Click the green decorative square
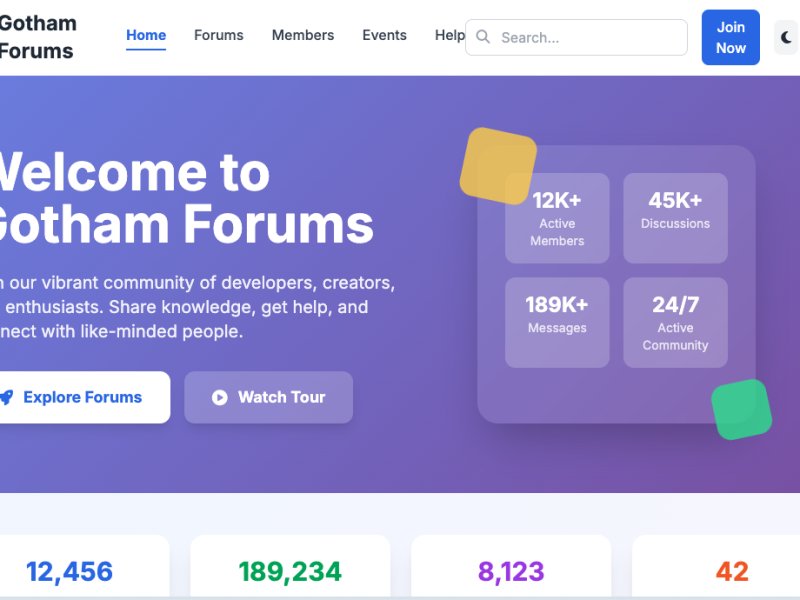The image size is (800, 600). point(741,409)
